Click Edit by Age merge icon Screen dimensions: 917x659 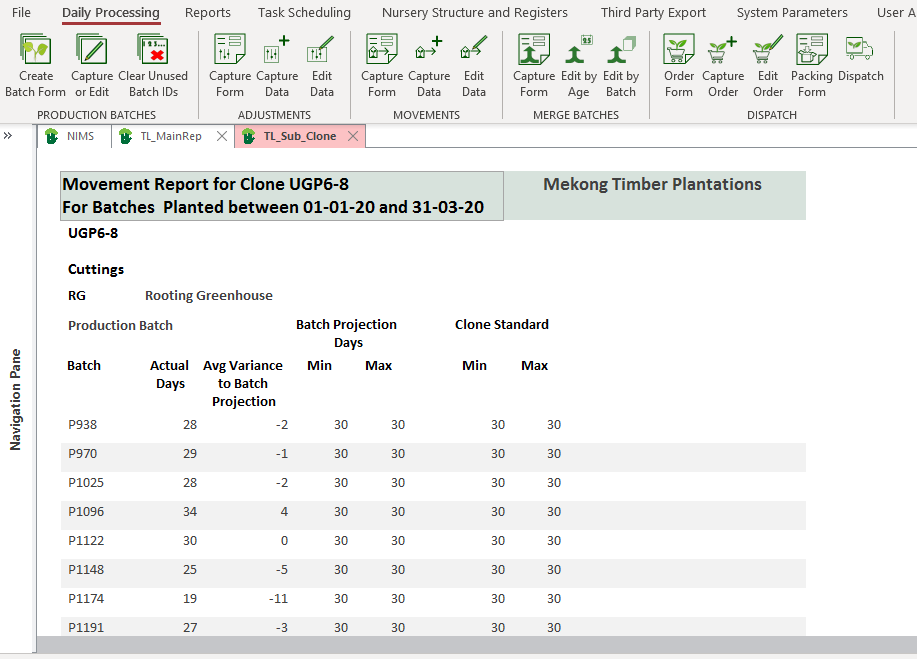(578, 66)
